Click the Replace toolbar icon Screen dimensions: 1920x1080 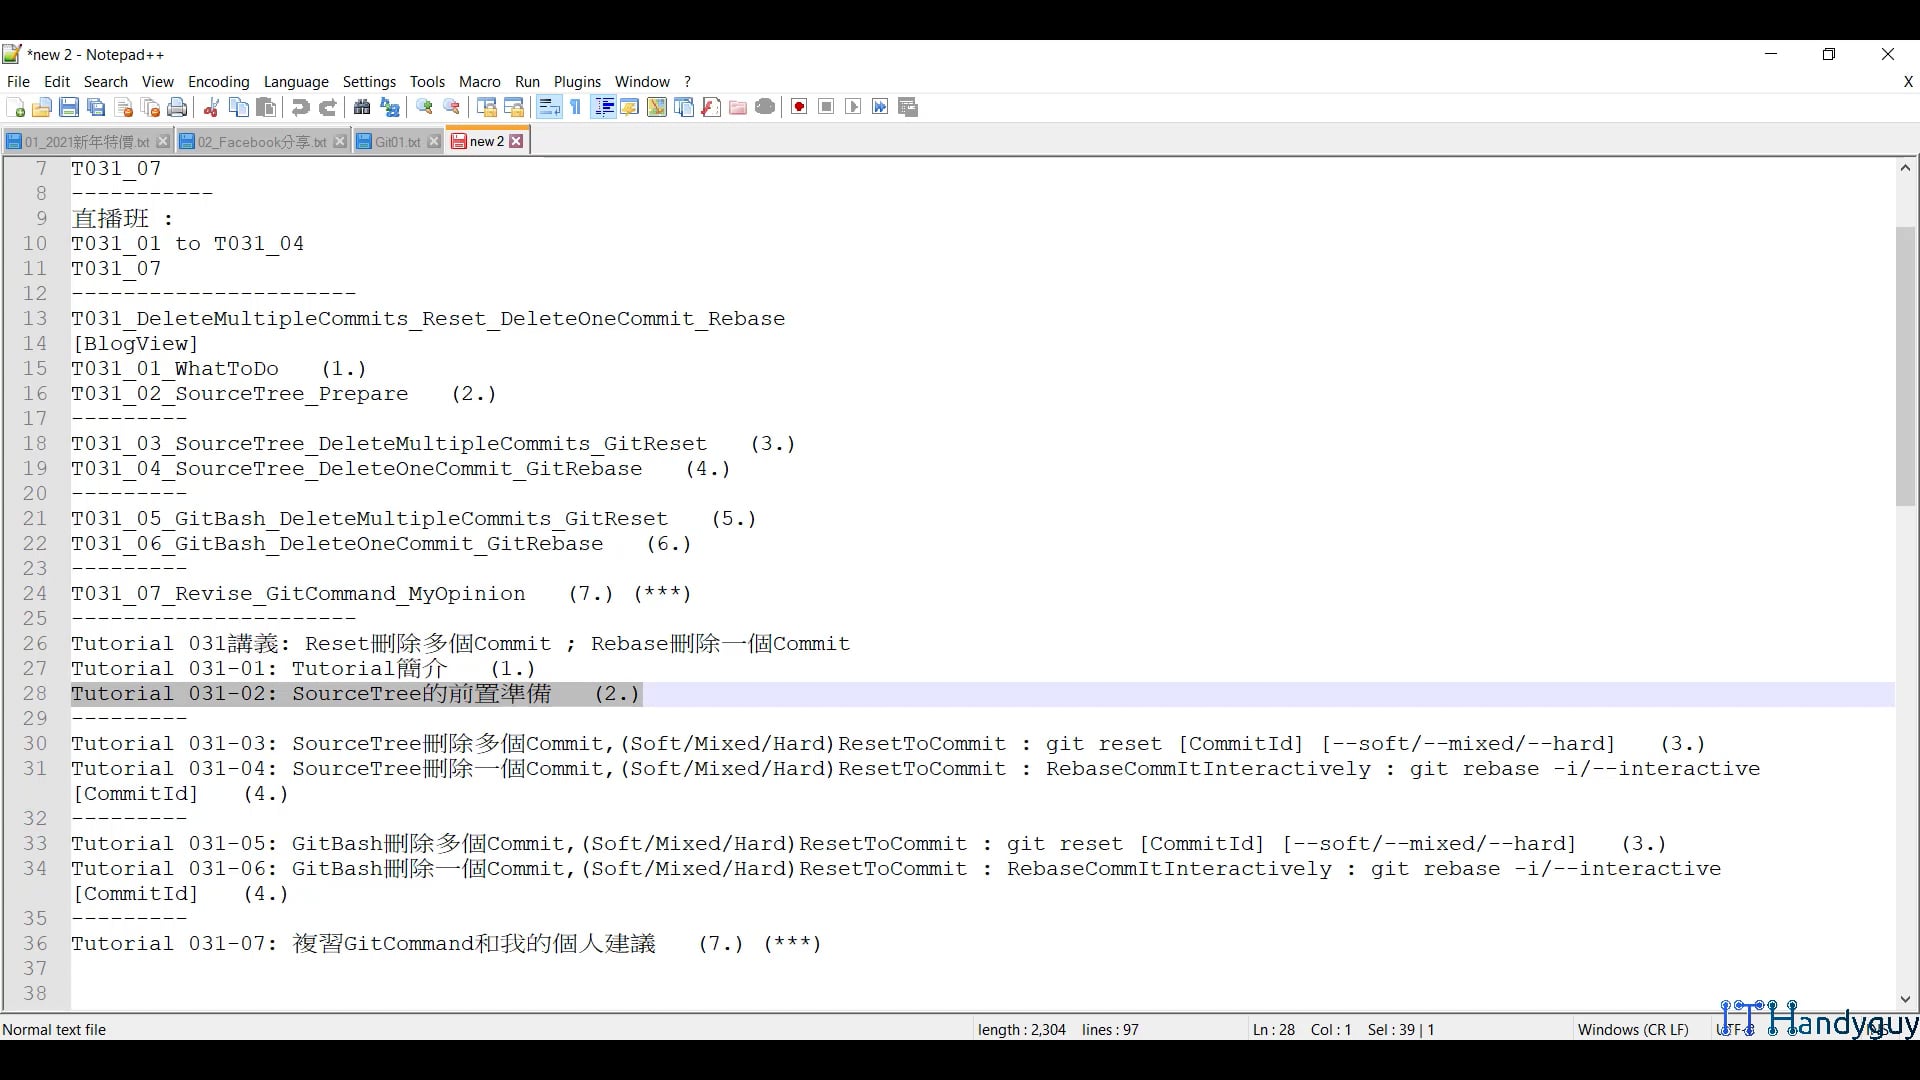tap(391, 107)
